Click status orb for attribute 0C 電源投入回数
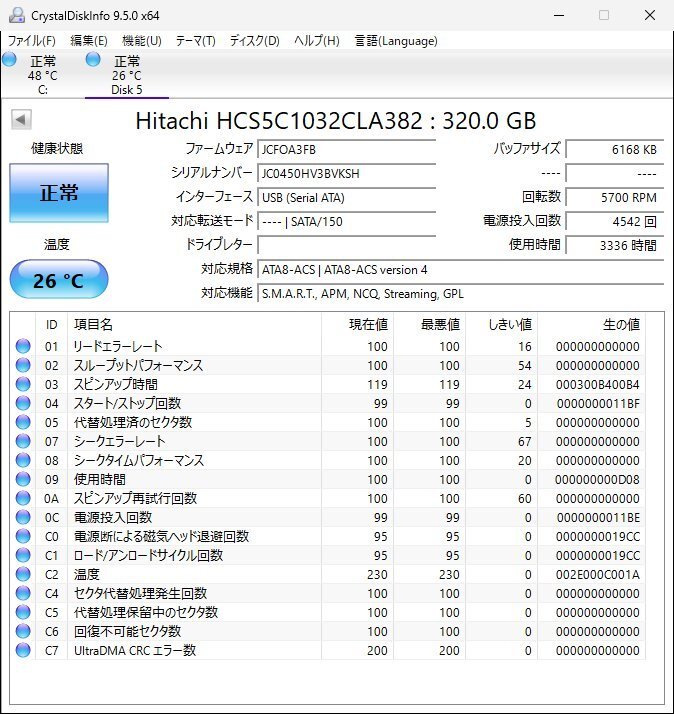The width and height of the screenshot is (674, 714). coord(23,517)
